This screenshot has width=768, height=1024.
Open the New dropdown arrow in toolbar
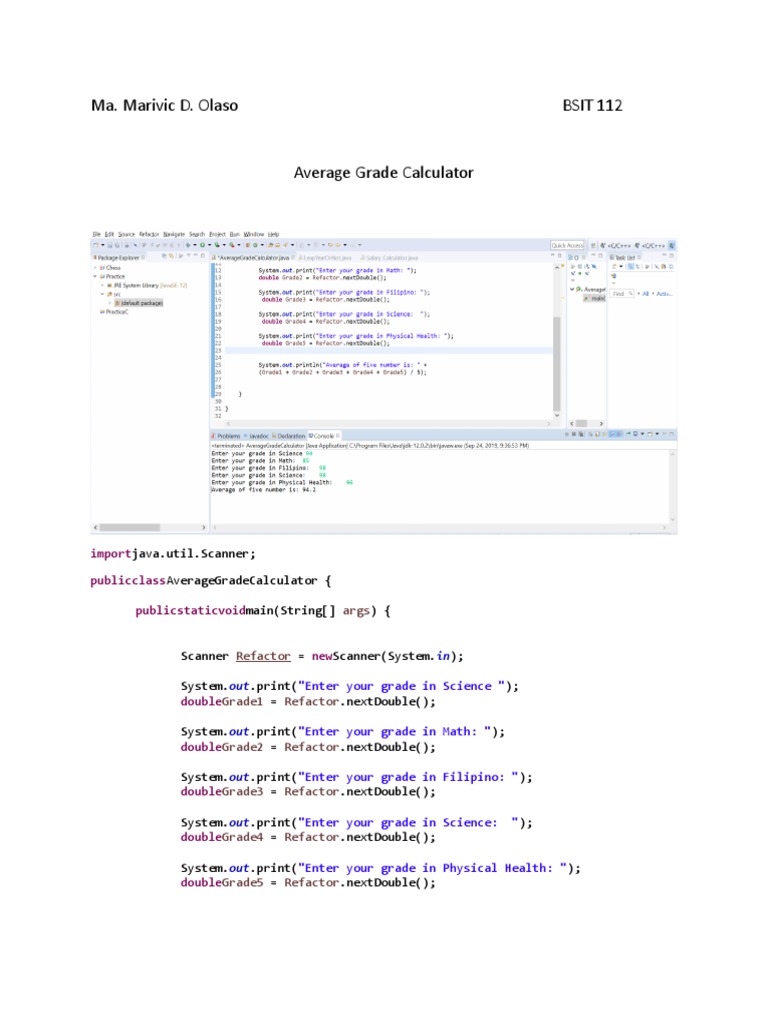[103, 245]
